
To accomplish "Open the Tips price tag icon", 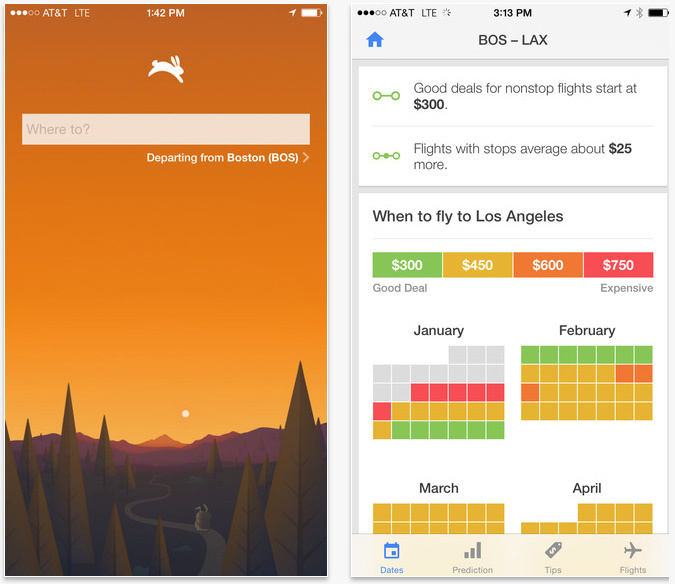I will 553,551.
